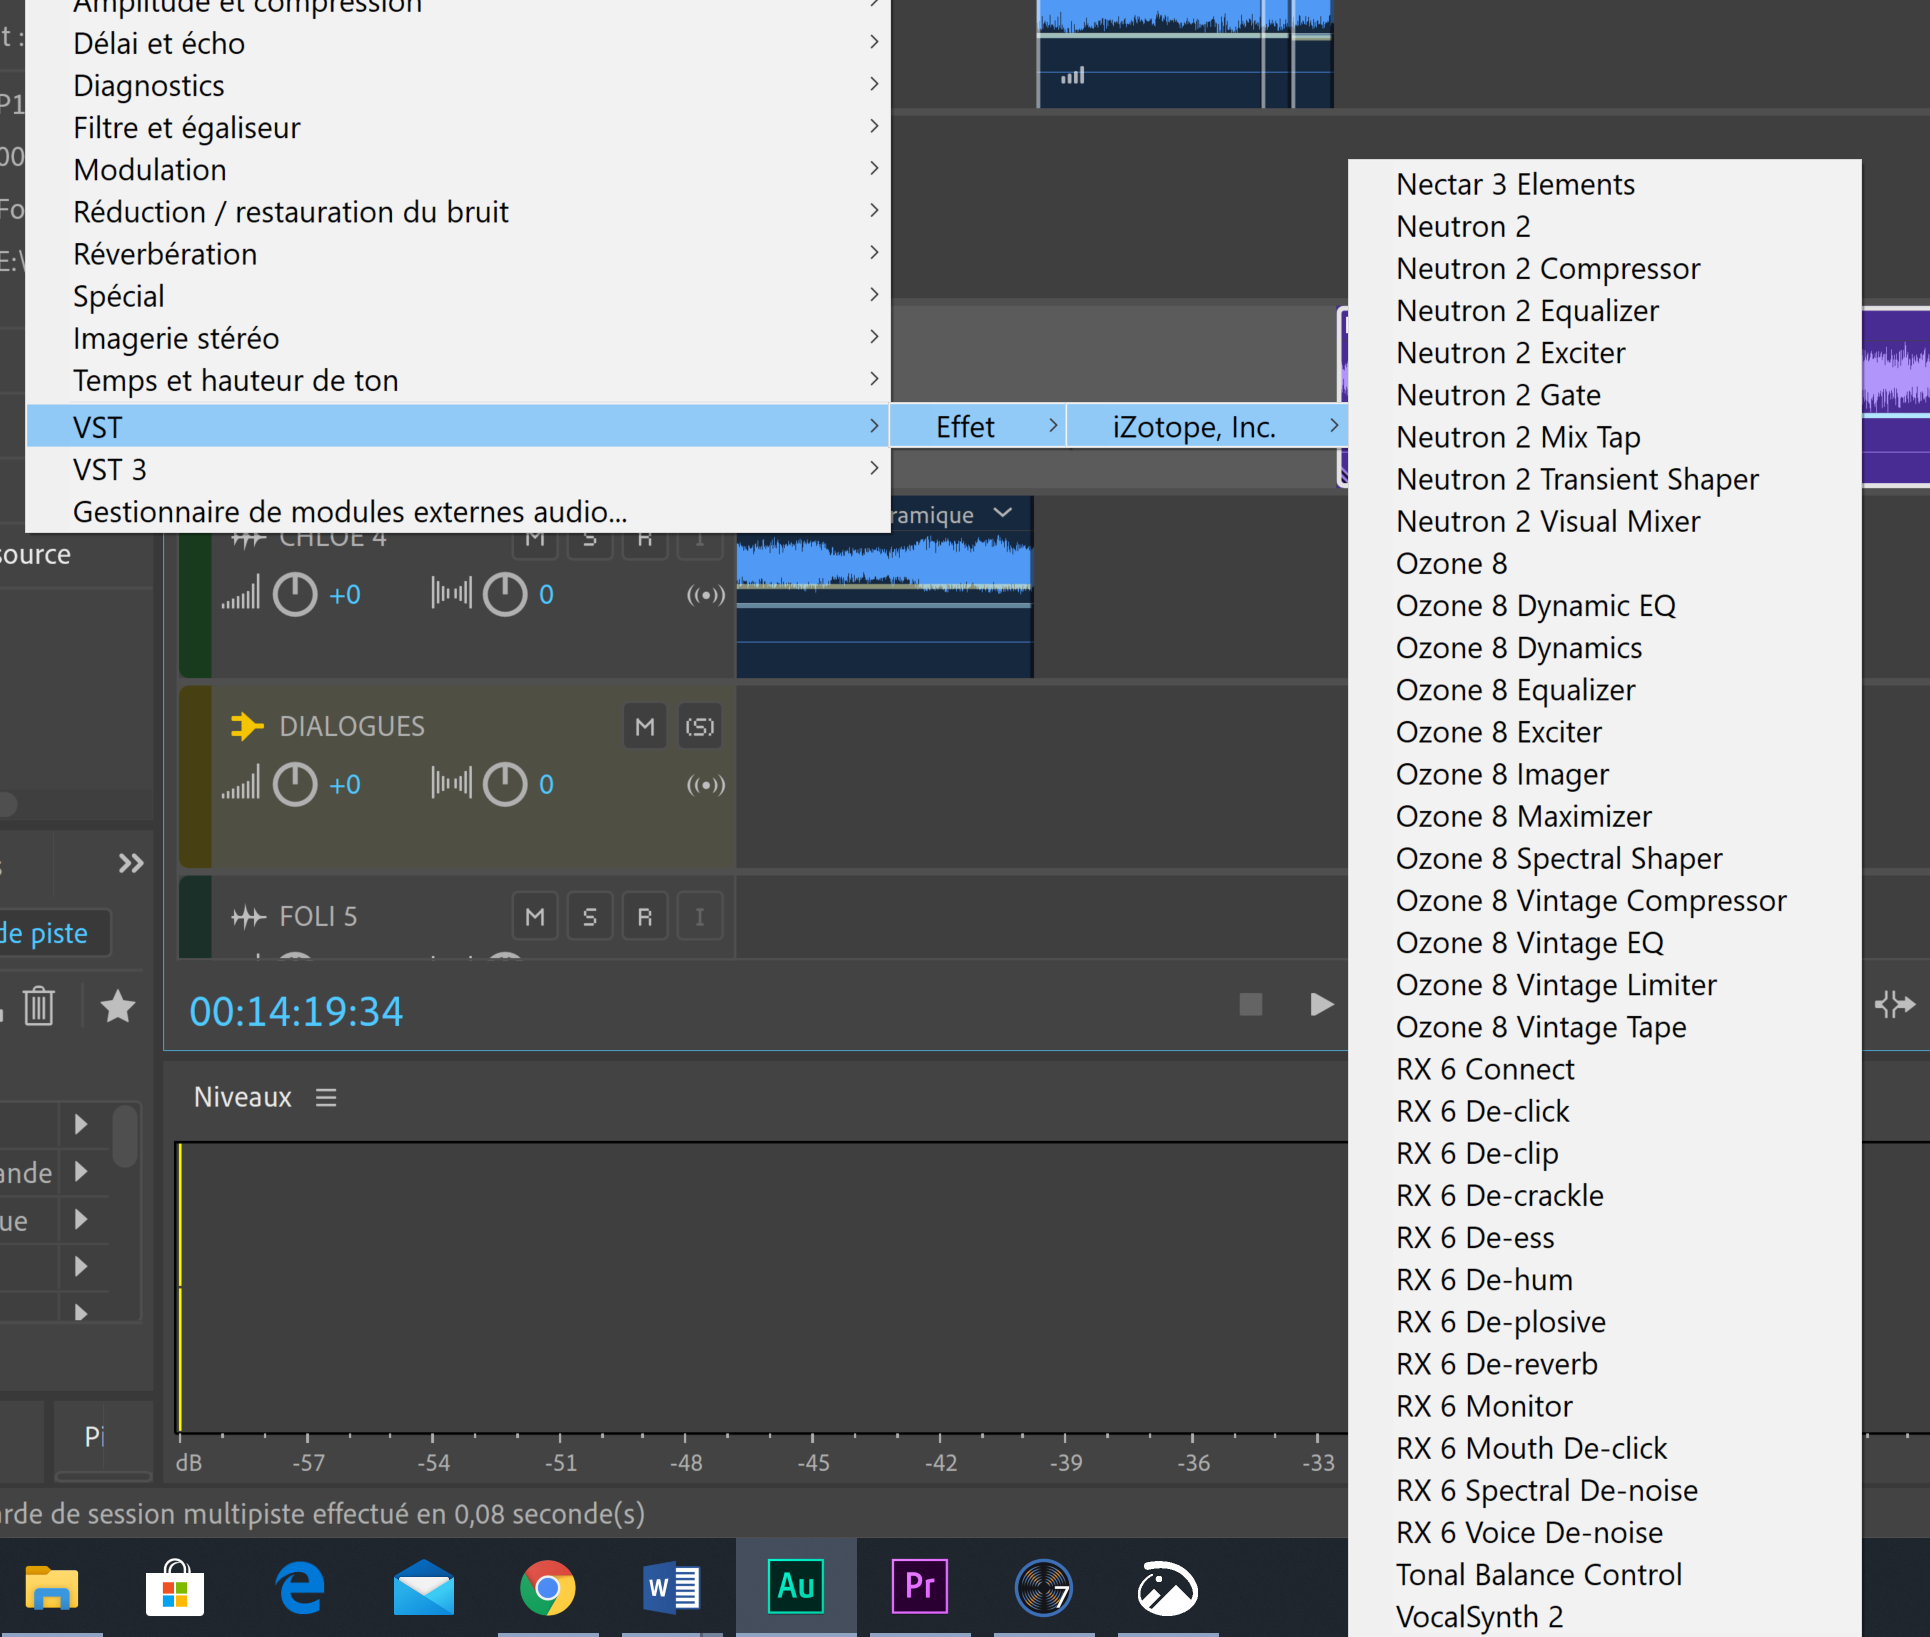Click the Stop transport button

pyautogui.click(x=1250, y=1004)
